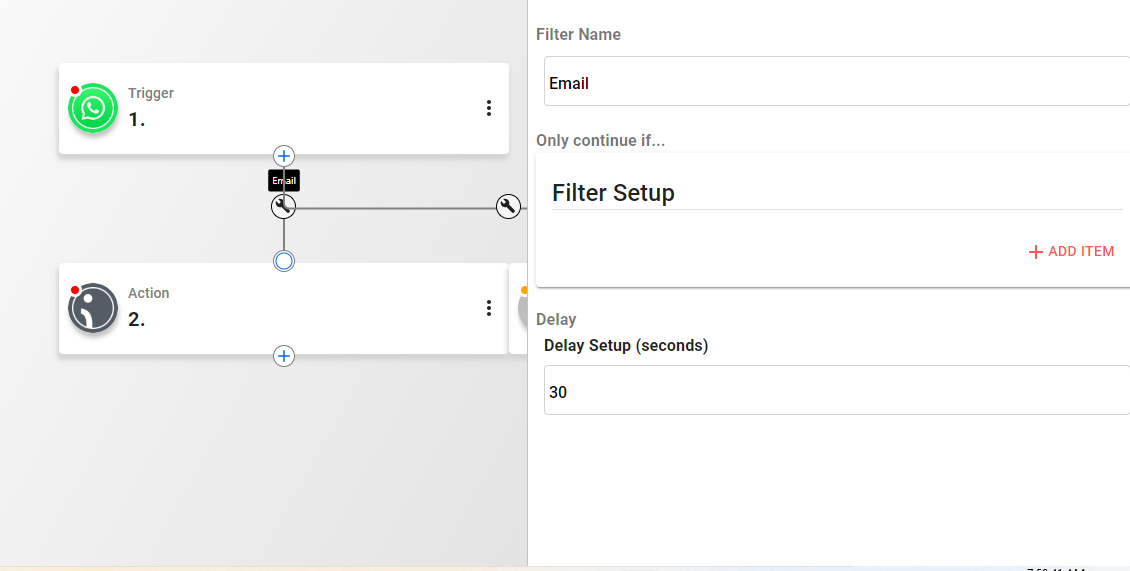Select the partially hidden card with orange dot

(518, 309)
